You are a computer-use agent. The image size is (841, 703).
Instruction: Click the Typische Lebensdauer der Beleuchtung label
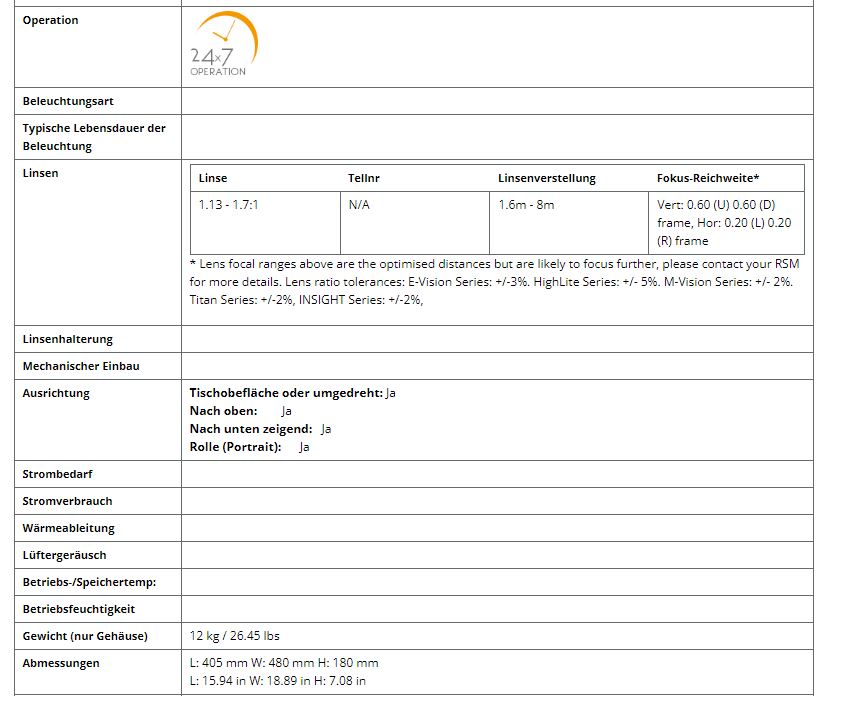(x=94, y=137)
